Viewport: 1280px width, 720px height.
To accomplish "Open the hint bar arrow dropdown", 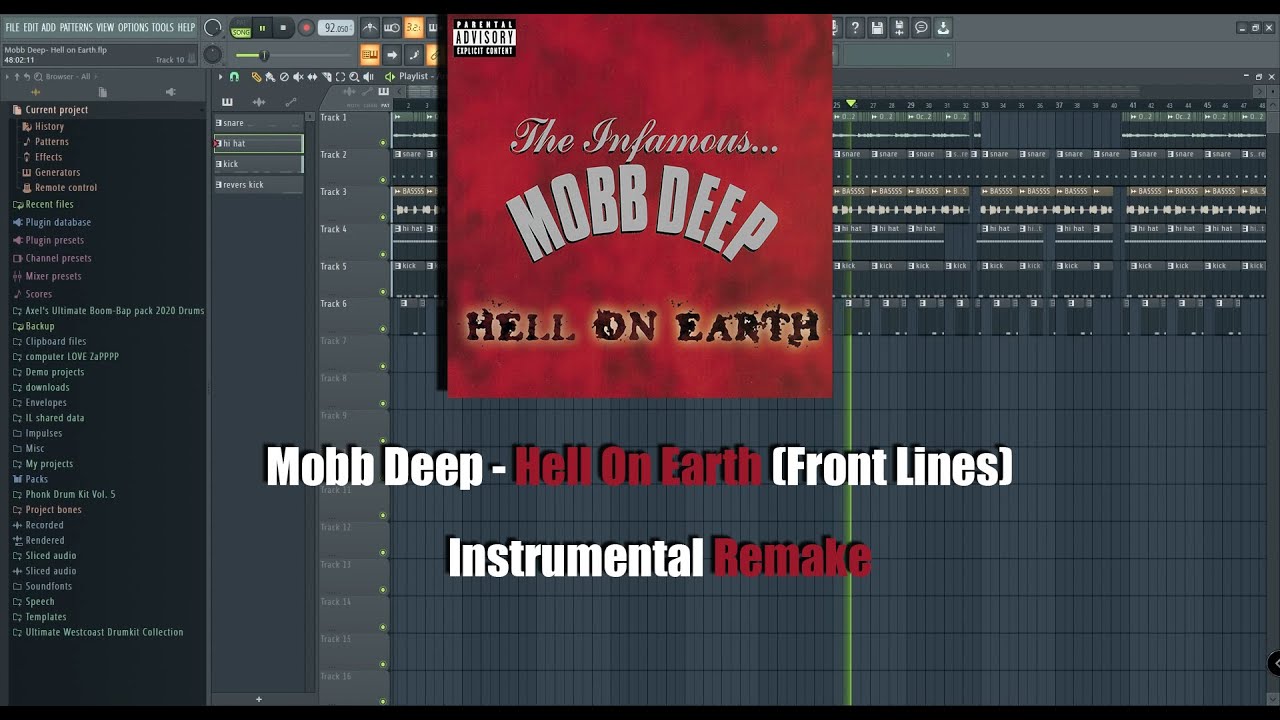I will point(949,55).
